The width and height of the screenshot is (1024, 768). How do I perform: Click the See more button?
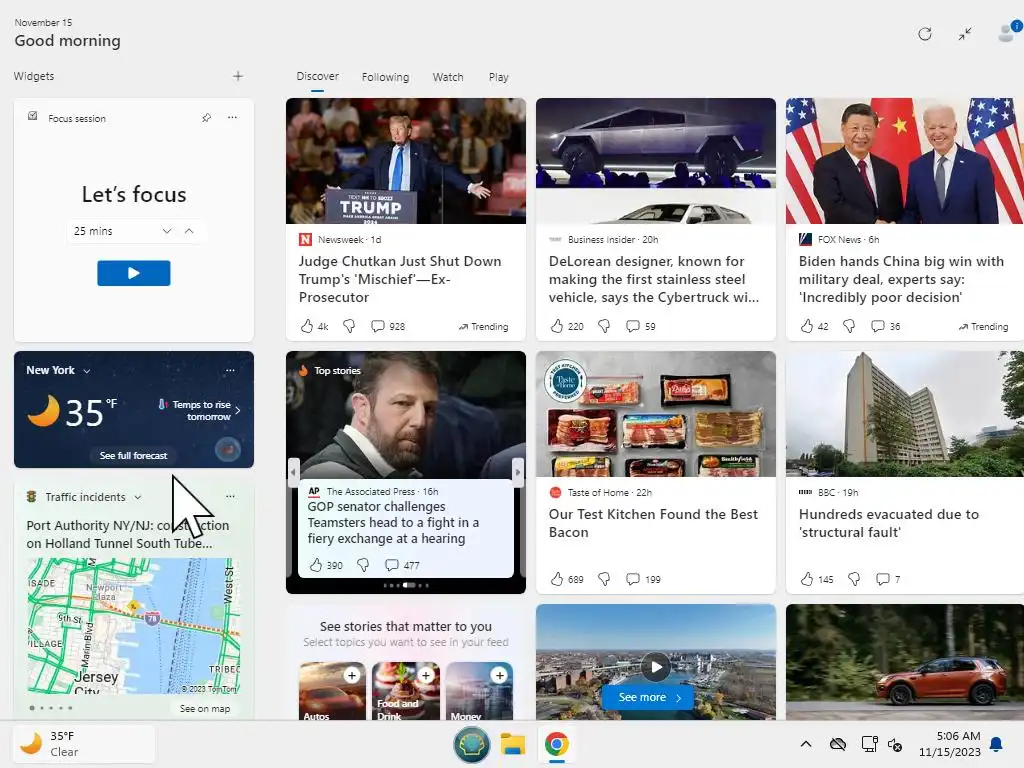click(x=650, y=697)
